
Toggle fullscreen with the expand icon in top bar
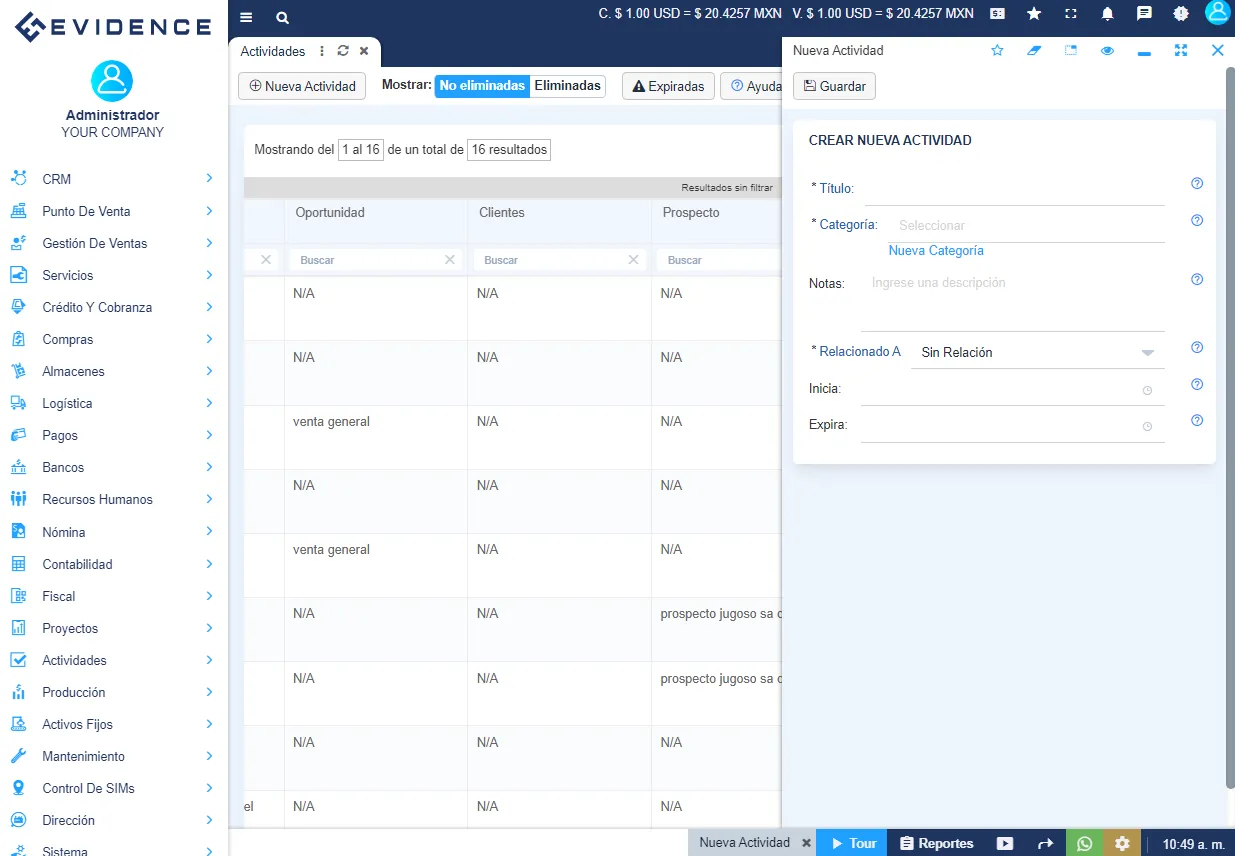[1070, 14]
